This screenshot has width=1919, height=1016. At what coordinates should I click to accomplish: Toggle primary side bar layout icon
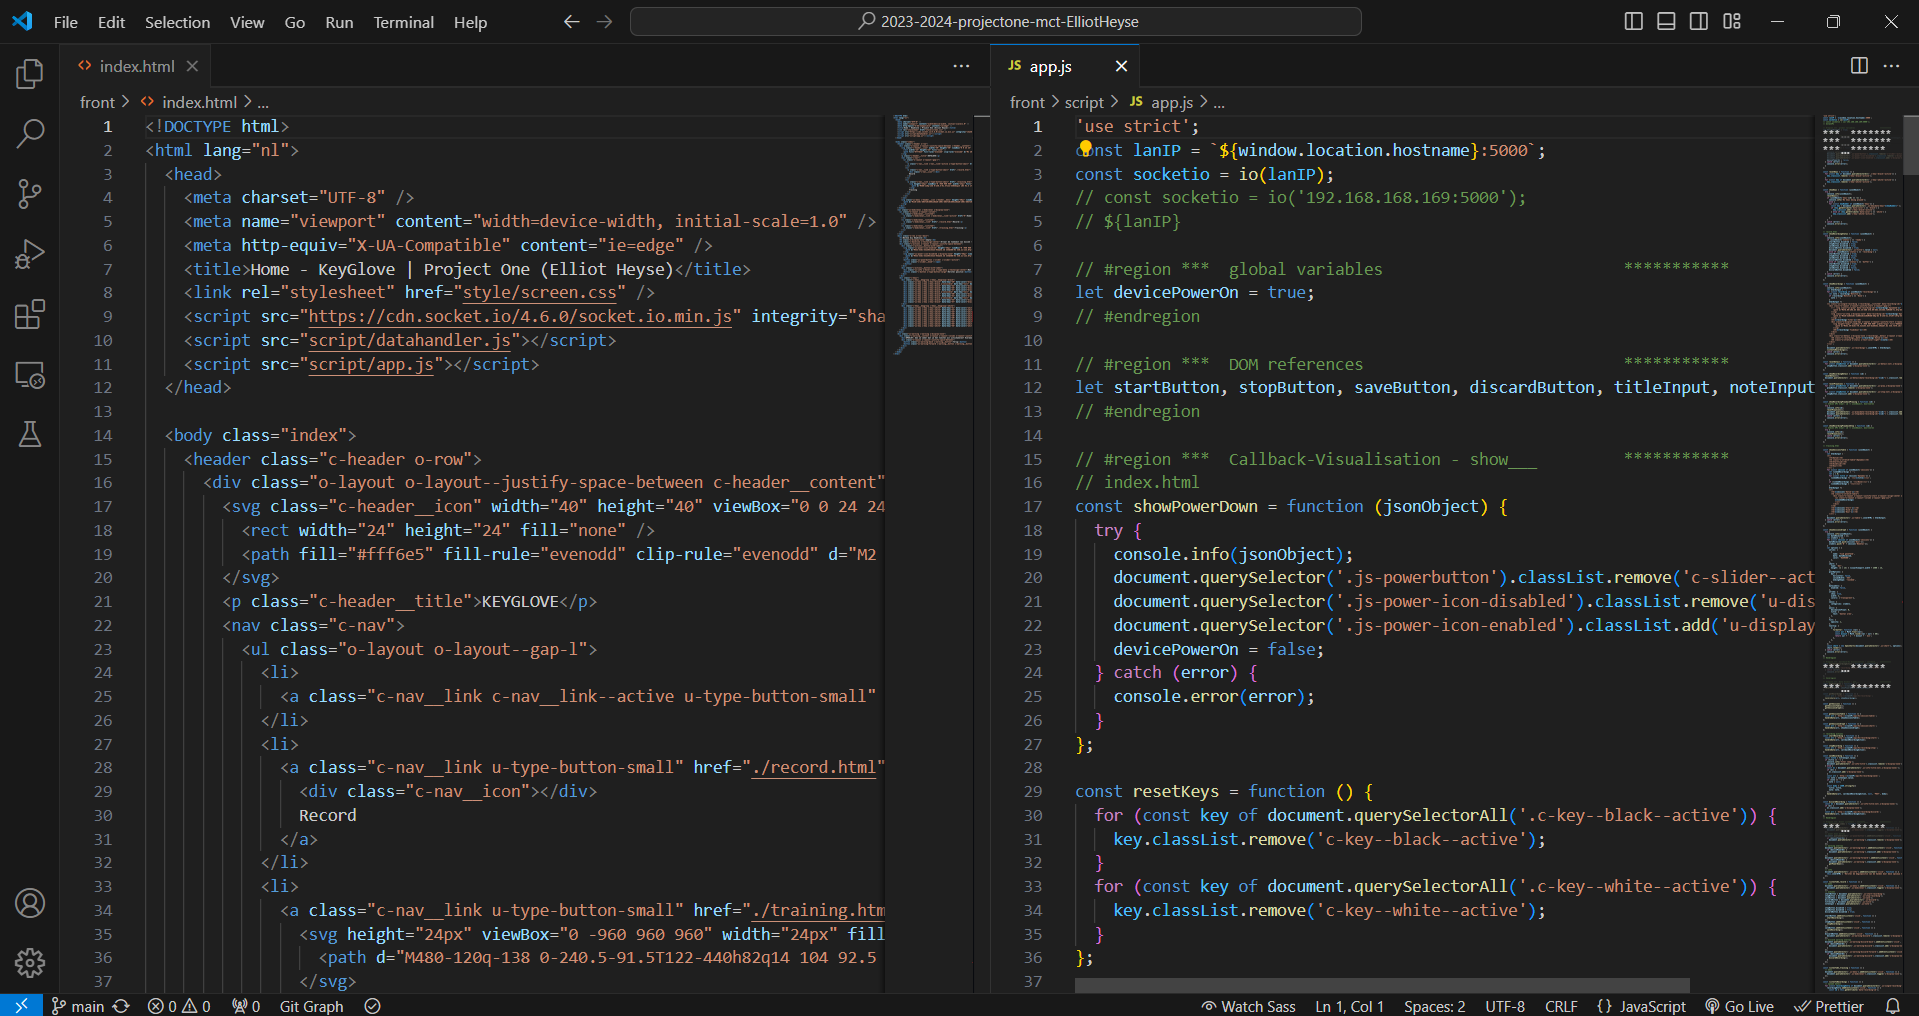[x=1633, y=21]
